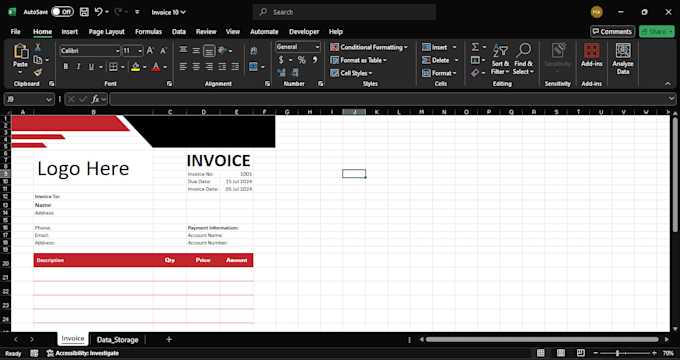Click the Cut scissors icon

coord(38,47)
